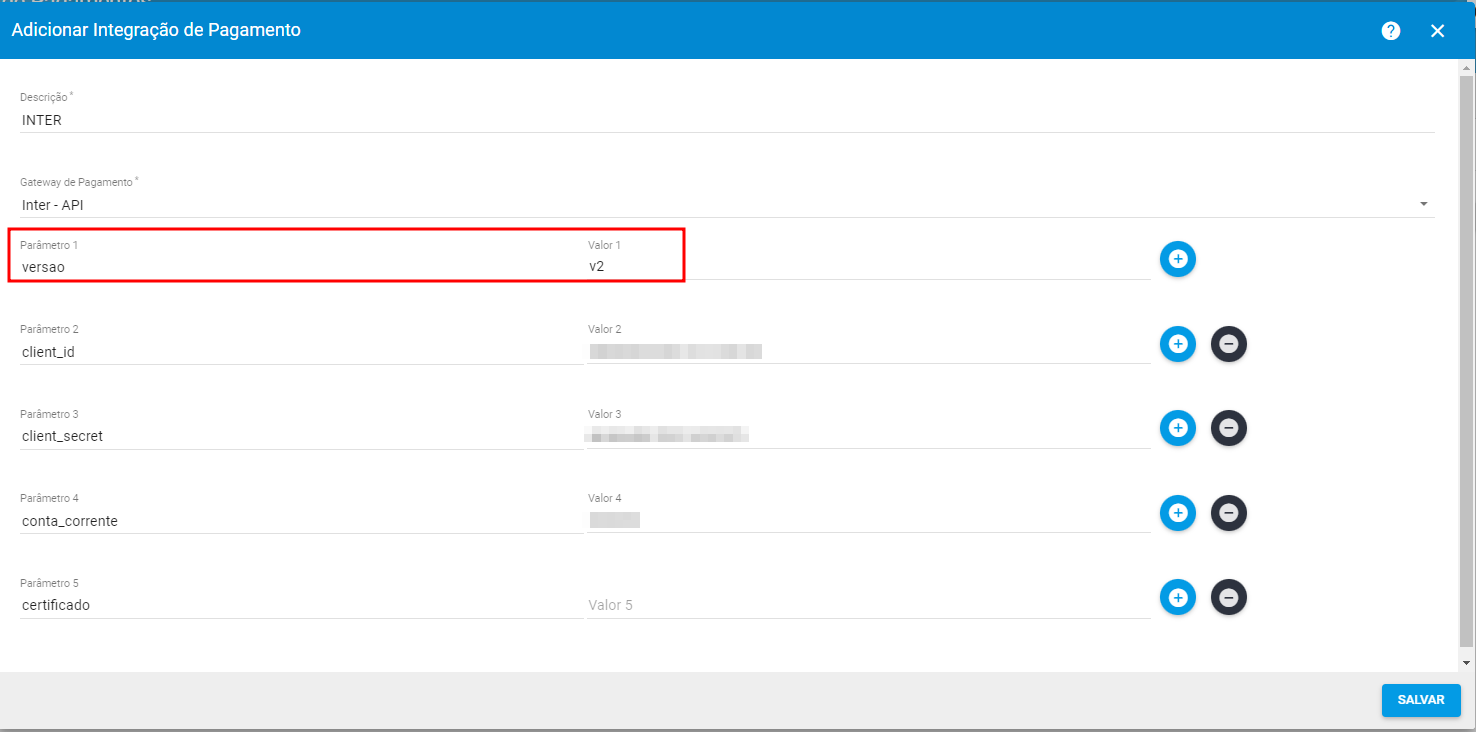Remove the client_id parameter row
1476x732 pixels.
1229,344
